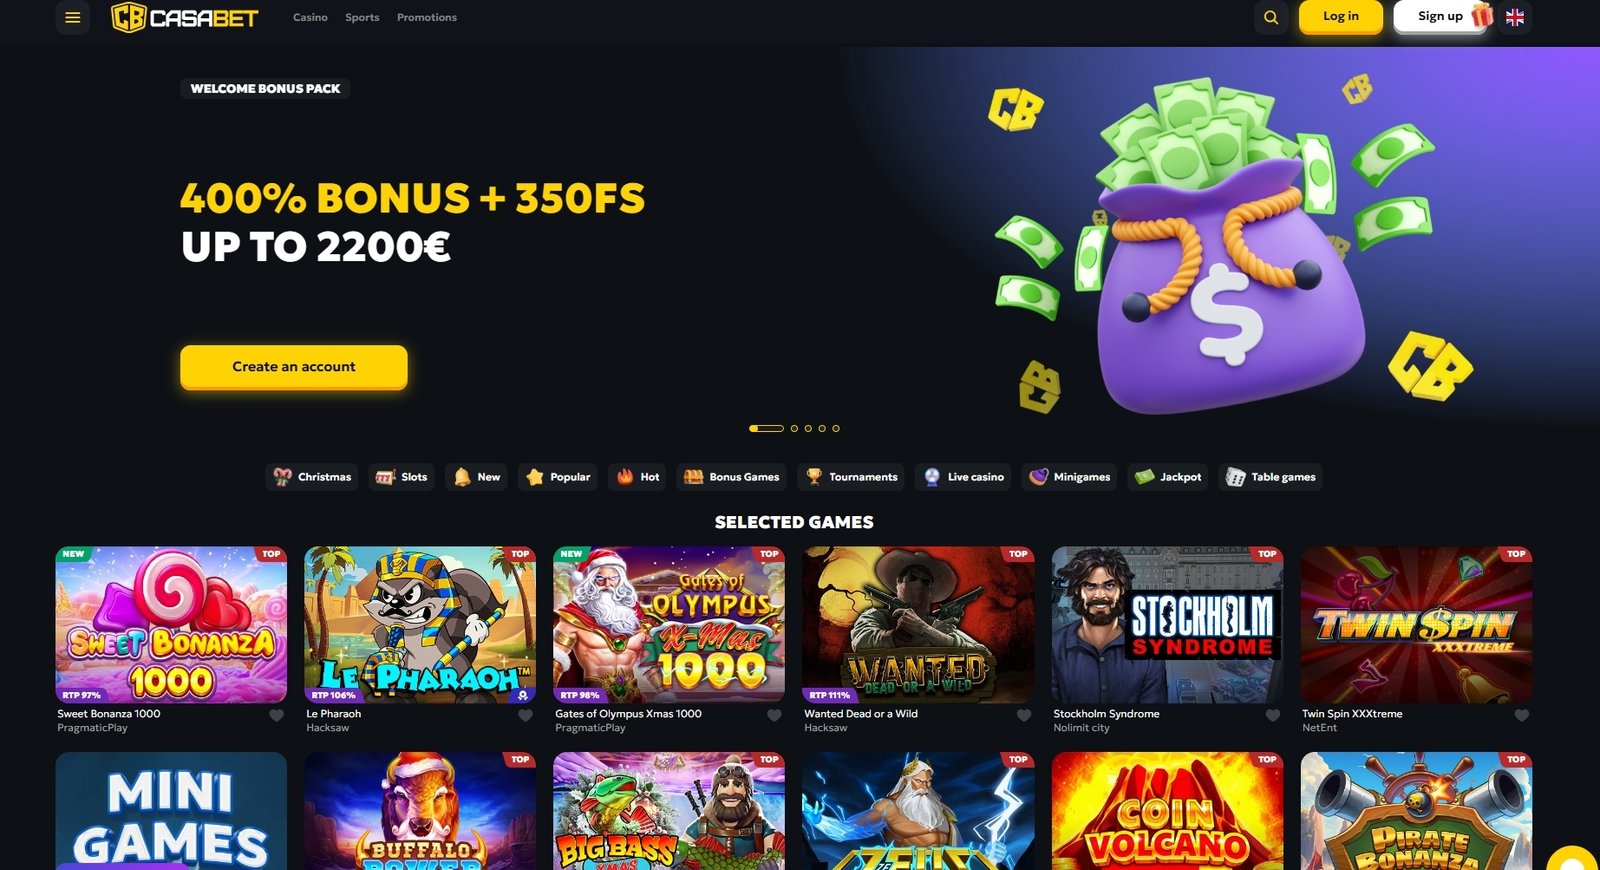
Task: Click the search magnifier icon
Action: click(x=1271, y=17)
